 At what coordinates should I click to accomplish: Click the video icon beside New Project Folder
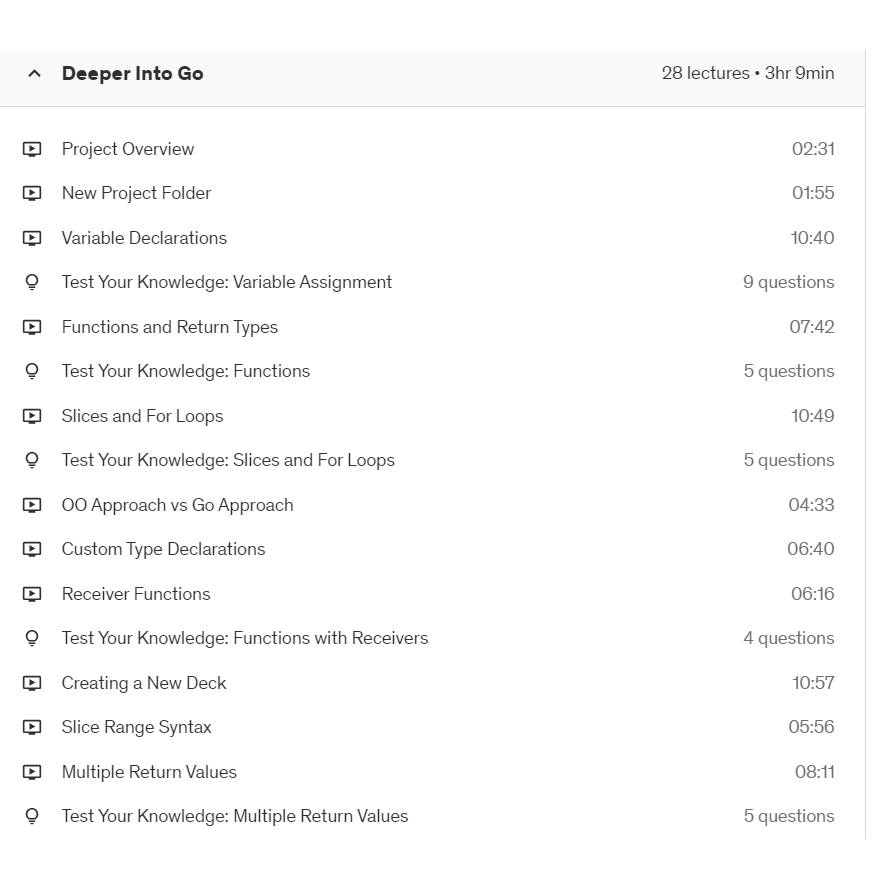(x=32, y=194)
